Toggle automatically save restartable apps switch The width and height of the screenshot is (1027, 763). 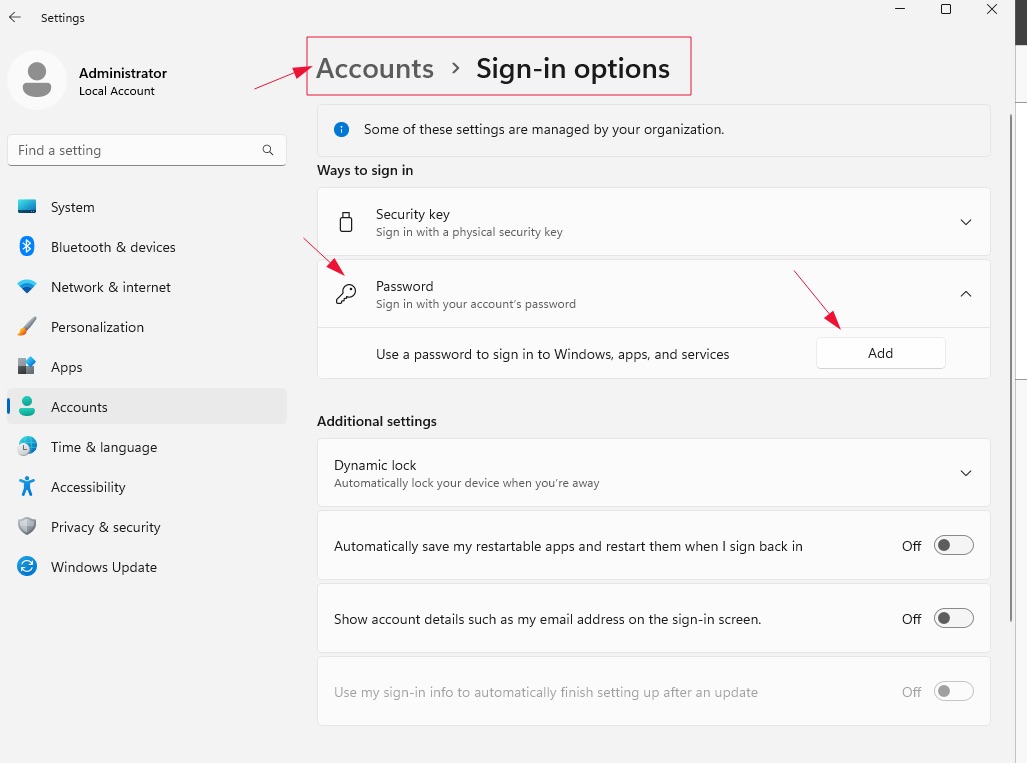[953, 546]
